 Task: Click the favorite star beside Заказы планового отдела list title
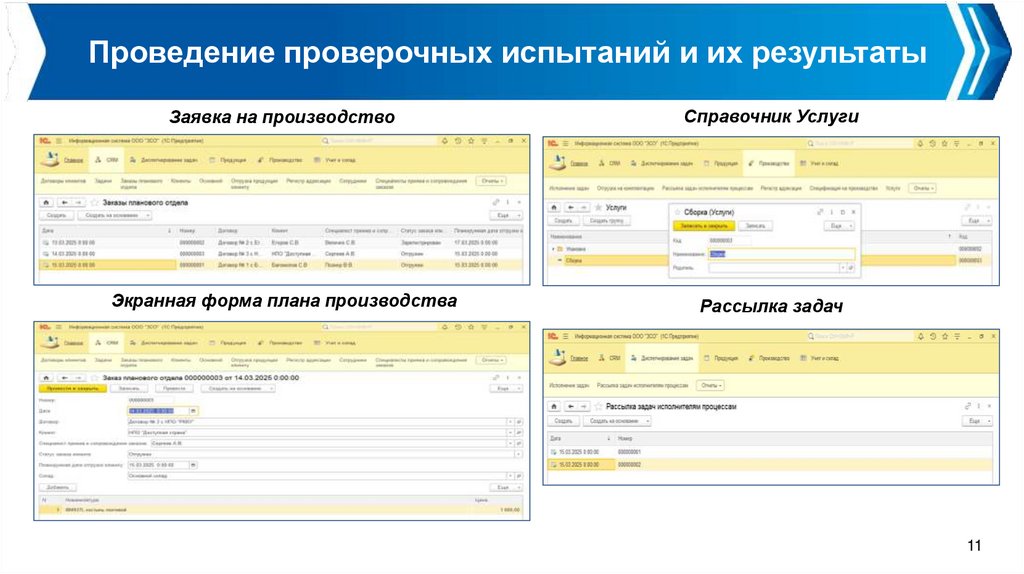[x=94, y=202]
